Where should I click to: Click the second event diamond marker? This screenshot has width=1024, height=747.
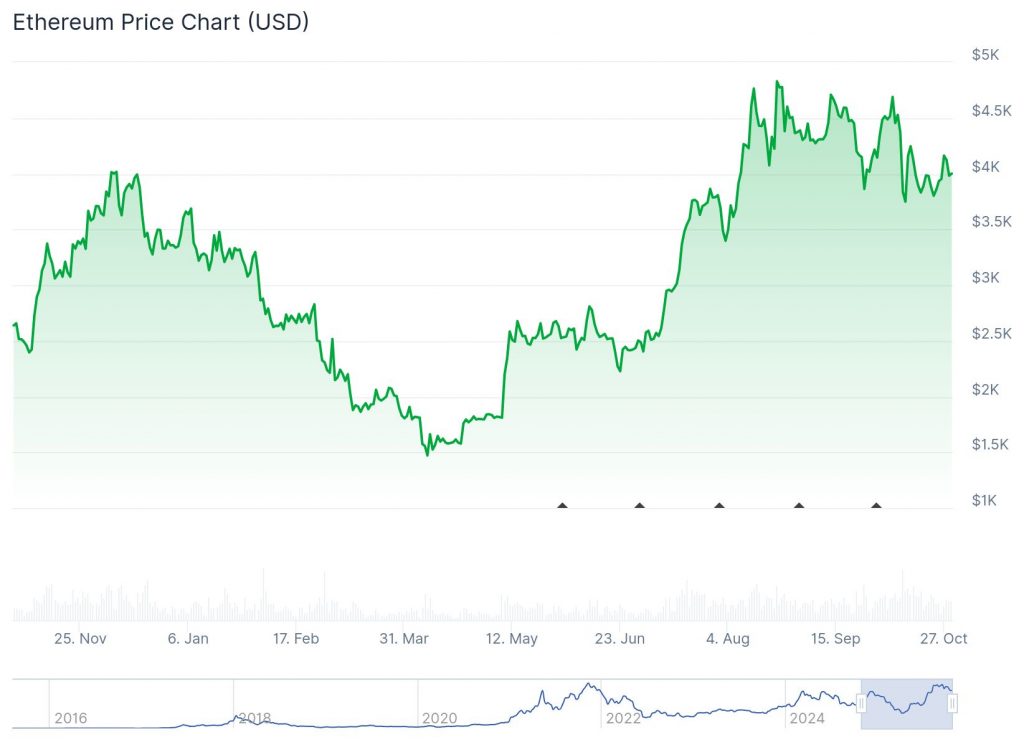(x=640, y=506)
